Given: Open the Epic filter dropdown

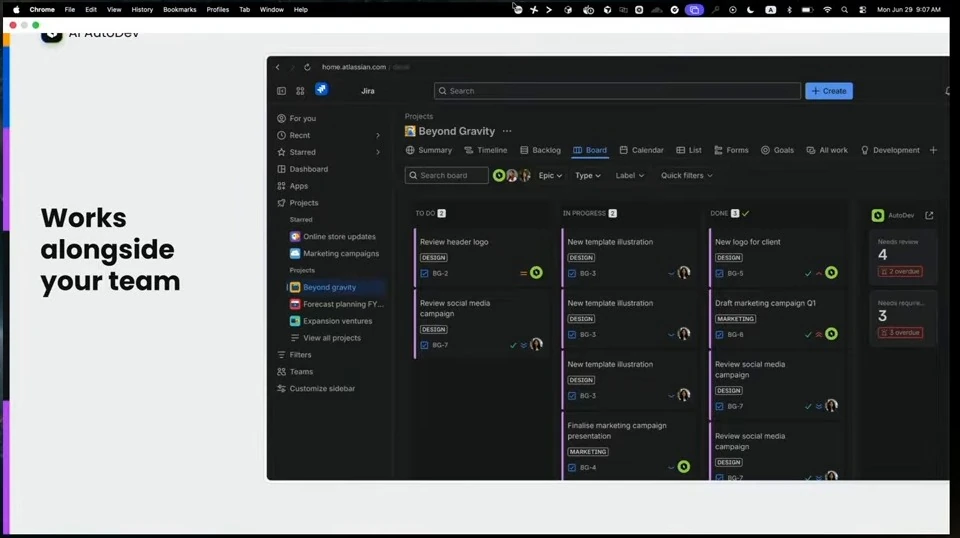Looking at the screenshot, I should (550, 176).
